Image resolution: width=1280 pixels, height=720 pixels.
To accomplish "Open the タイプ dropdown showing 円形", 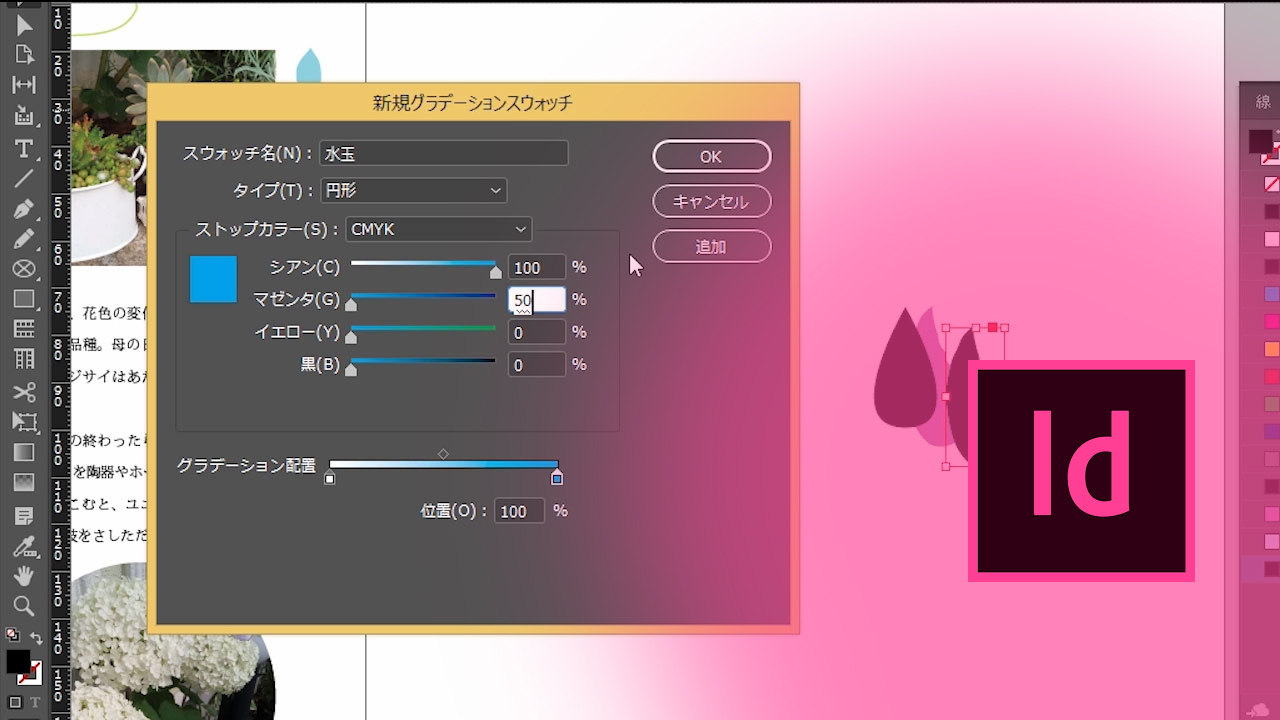I will click(x=413, y=190).
